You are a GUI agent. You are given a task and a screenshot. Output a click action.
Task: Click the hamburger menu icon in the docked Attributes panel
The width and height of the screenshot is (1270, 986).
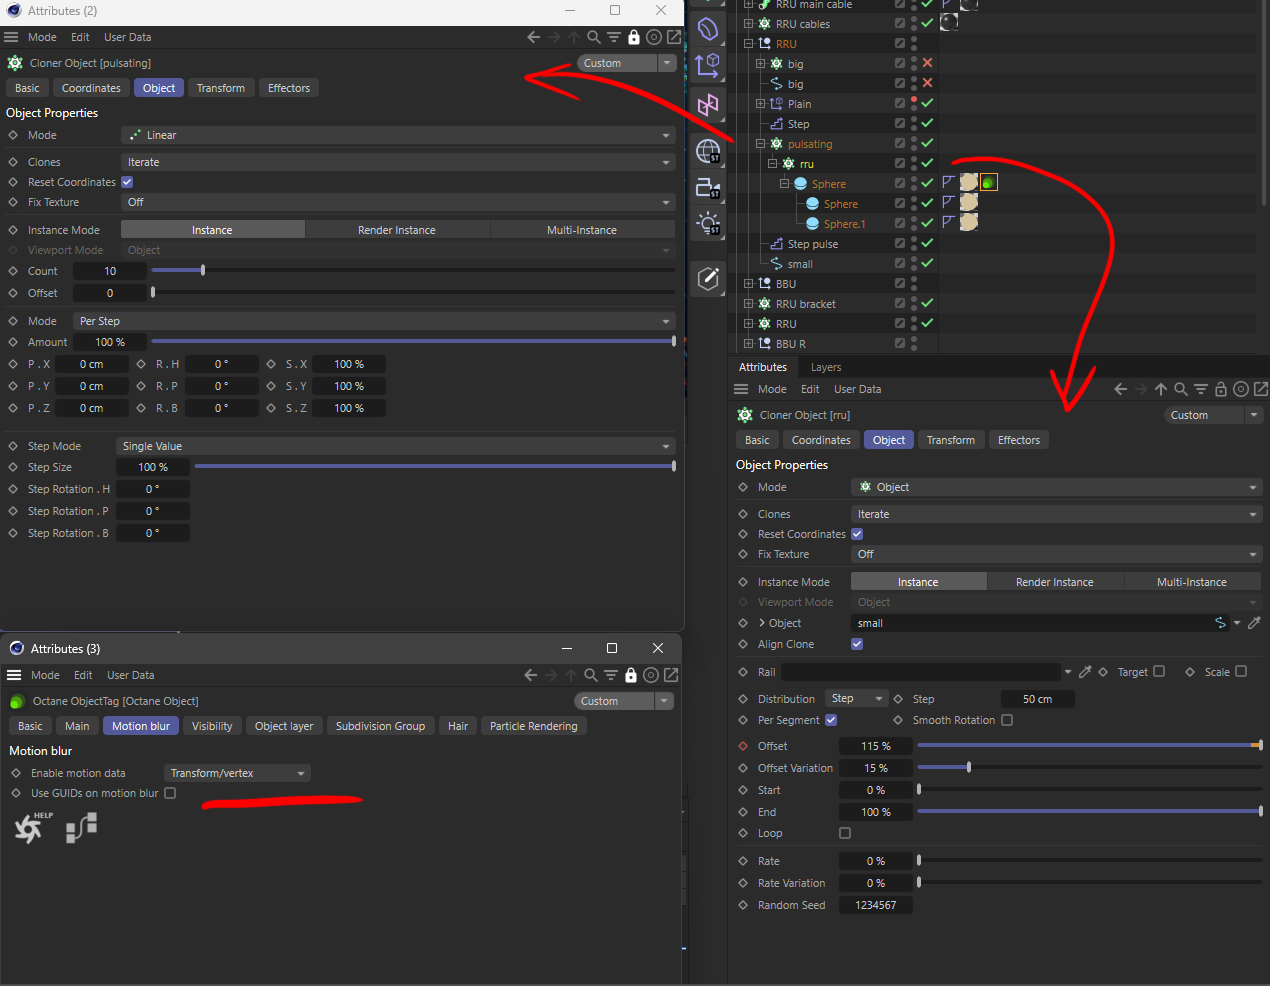741,389
